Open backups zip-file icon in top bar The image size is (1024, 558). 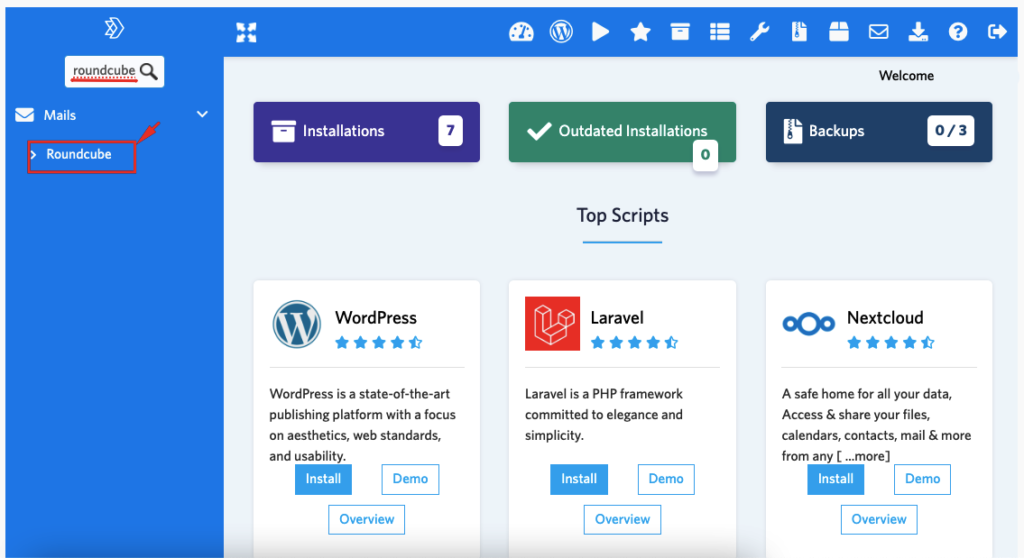799,31
